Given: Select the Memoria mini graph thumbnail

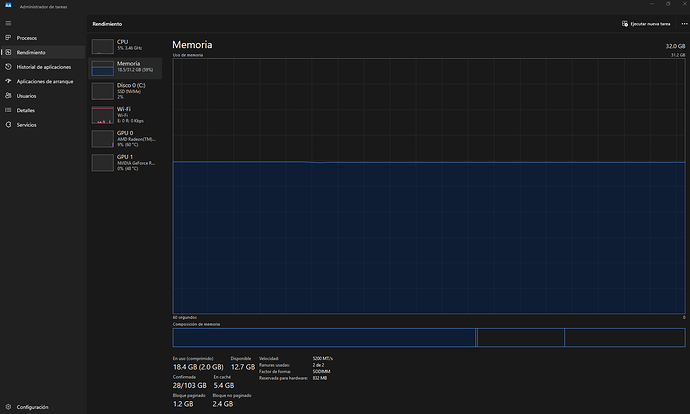Looking at the screenshot, I should point(103,68).
